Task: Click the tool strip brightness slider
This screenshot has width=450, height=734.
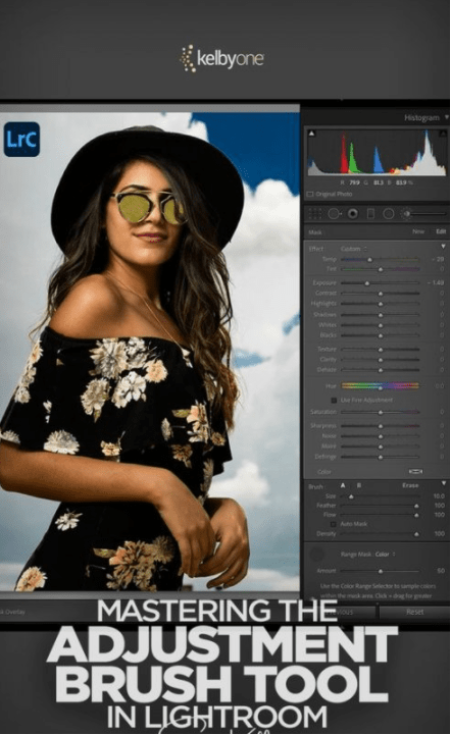Action: [427, 214]
